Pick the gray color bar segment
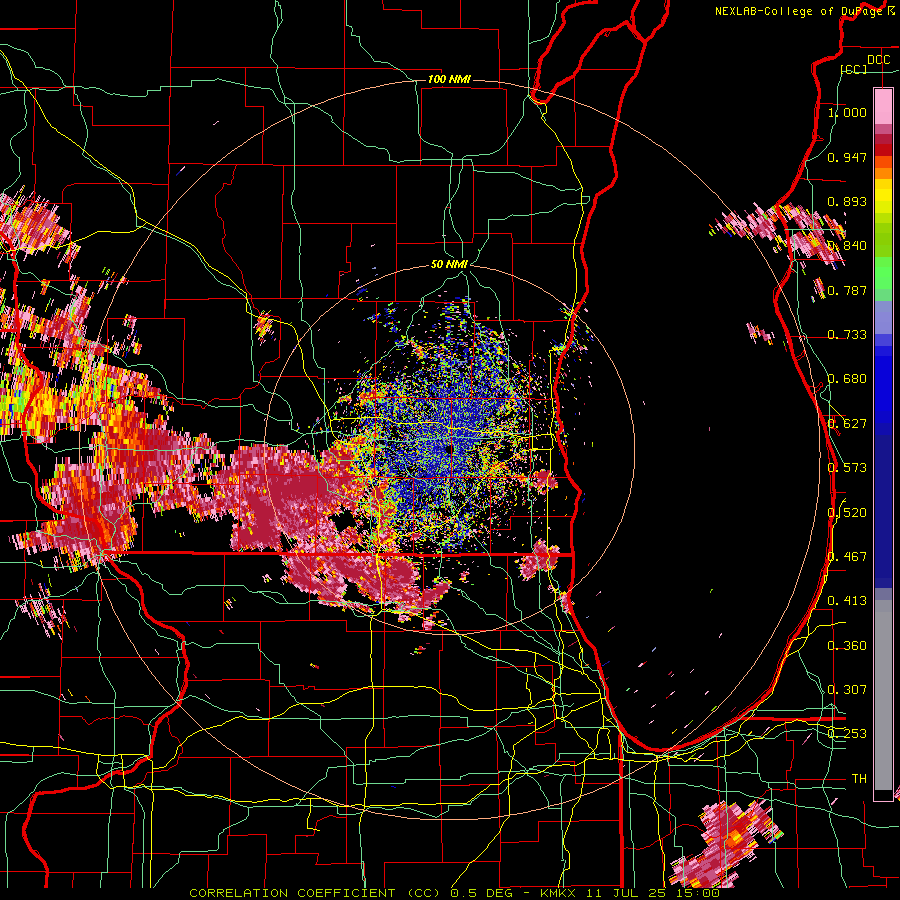900x900 pixels. pyautogui.click(x=883, y=695)
